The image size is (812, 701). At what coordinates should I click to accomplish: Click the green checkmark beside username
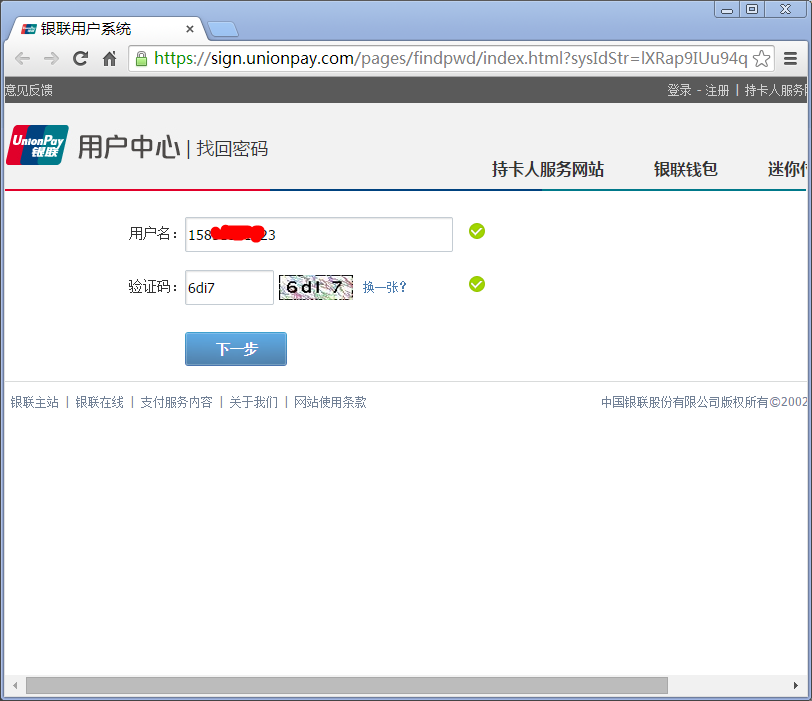click(477, 231)
